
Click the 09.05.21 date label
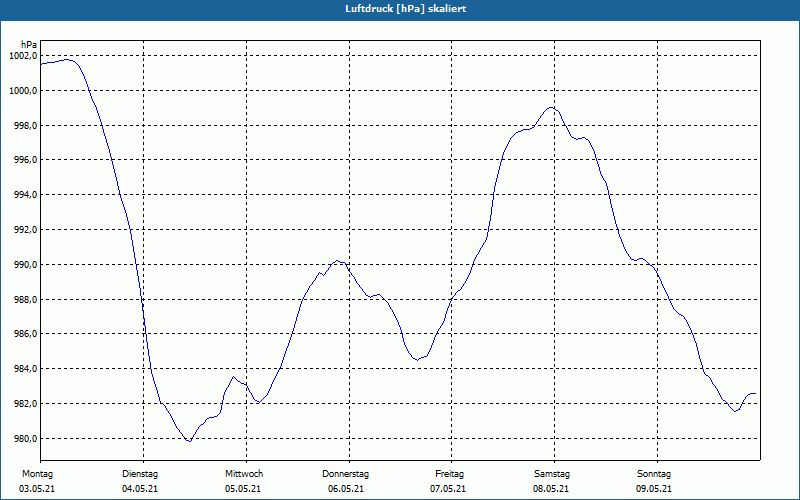(x=654, y=489)
